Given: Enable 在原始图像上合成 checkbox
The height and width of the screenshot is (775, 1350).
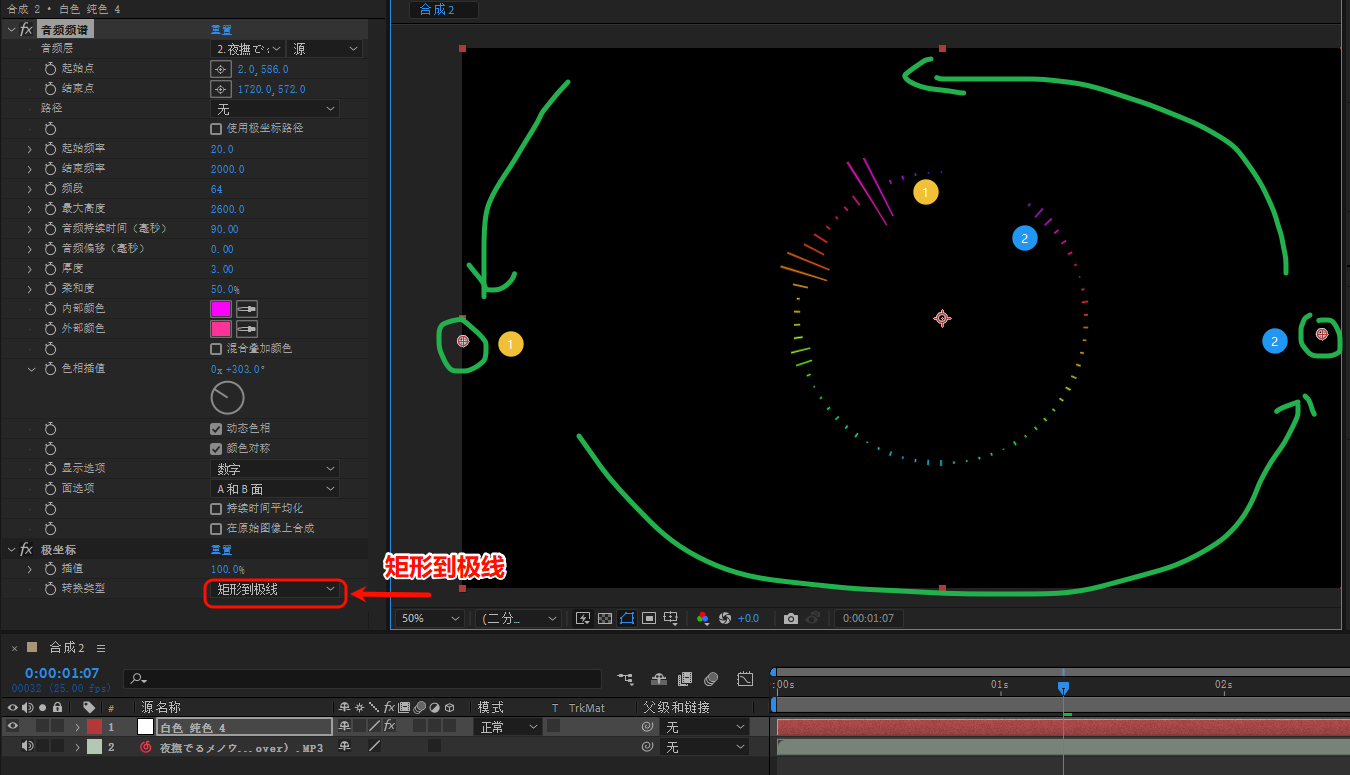Looking at the screenshot, I should point(216,528).
